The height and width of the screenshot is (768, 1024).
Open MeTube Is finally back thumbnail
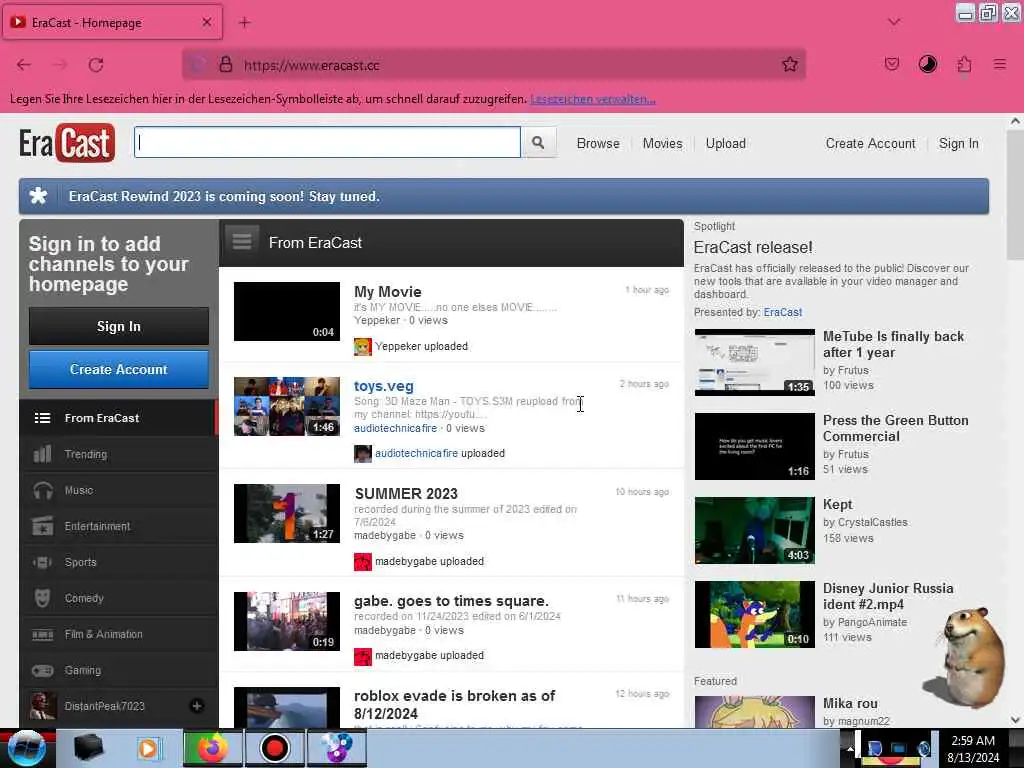click(x=754, y=362)
